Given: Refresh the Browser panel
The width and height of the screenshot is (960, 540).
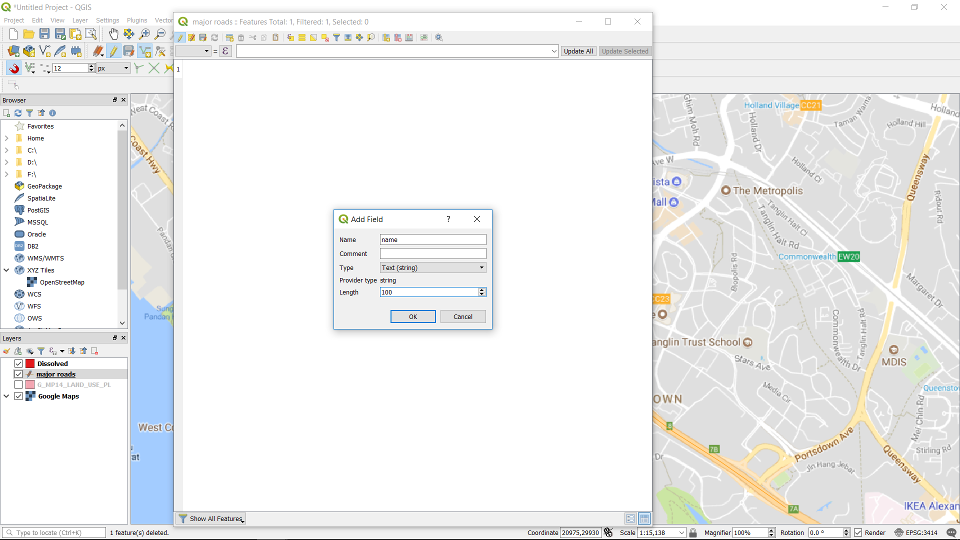Looking at the screenshot, I should pos(18,113).
